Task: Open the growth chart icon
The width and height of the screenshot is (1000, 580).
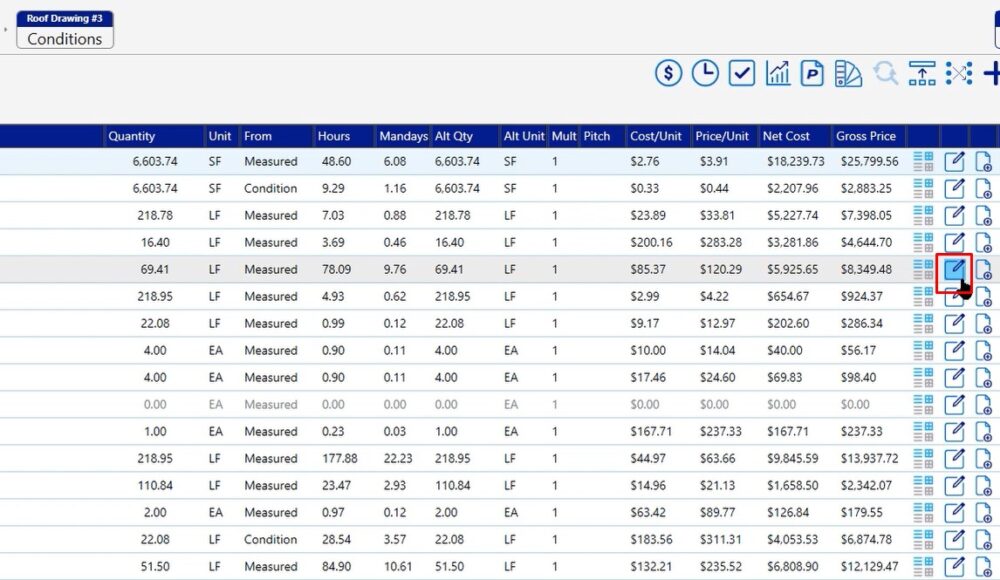Action: coord(777,73)
